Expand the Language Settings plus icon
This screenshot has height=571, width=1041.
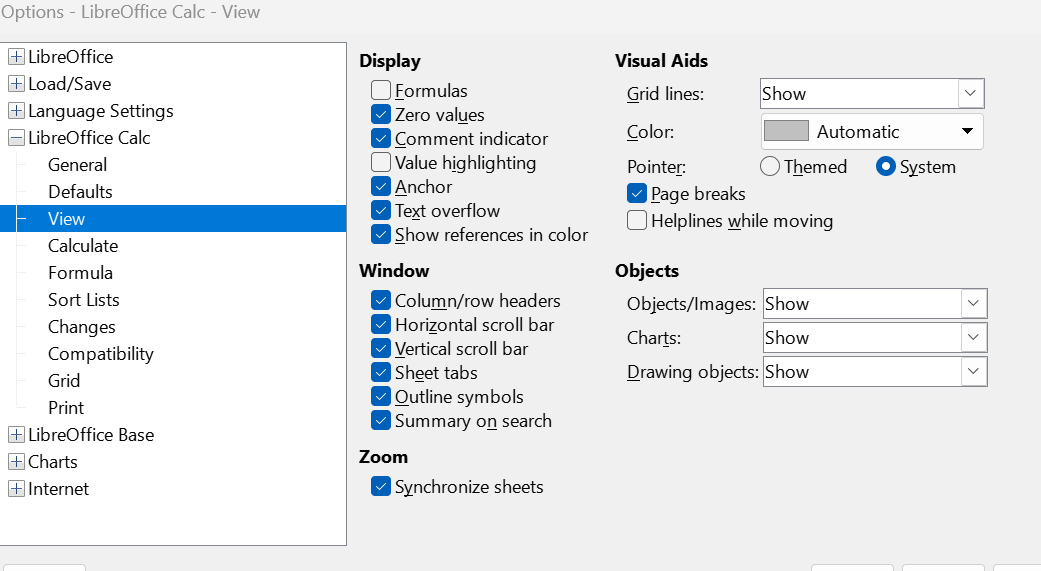click(16, 111)
